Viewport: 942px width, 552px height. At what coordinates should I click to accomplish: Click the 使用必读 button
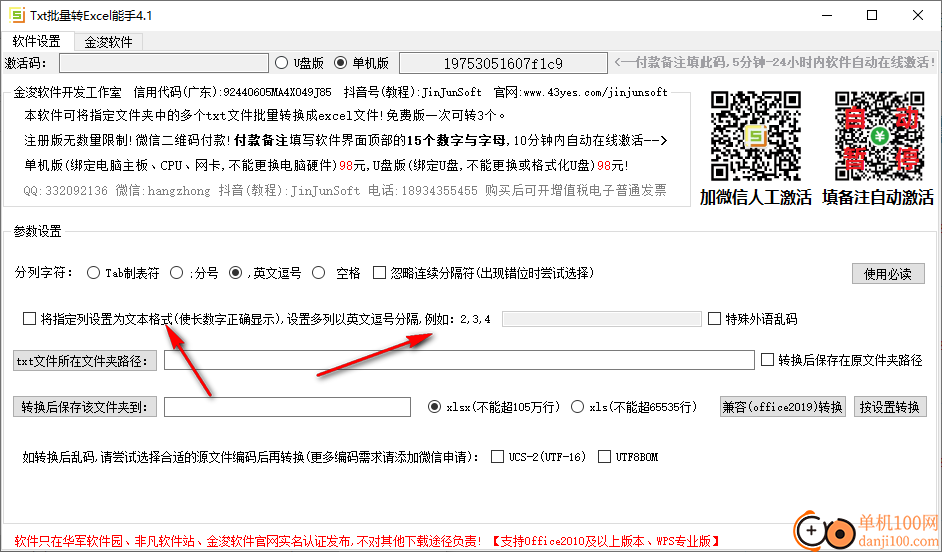click(888, 274)
